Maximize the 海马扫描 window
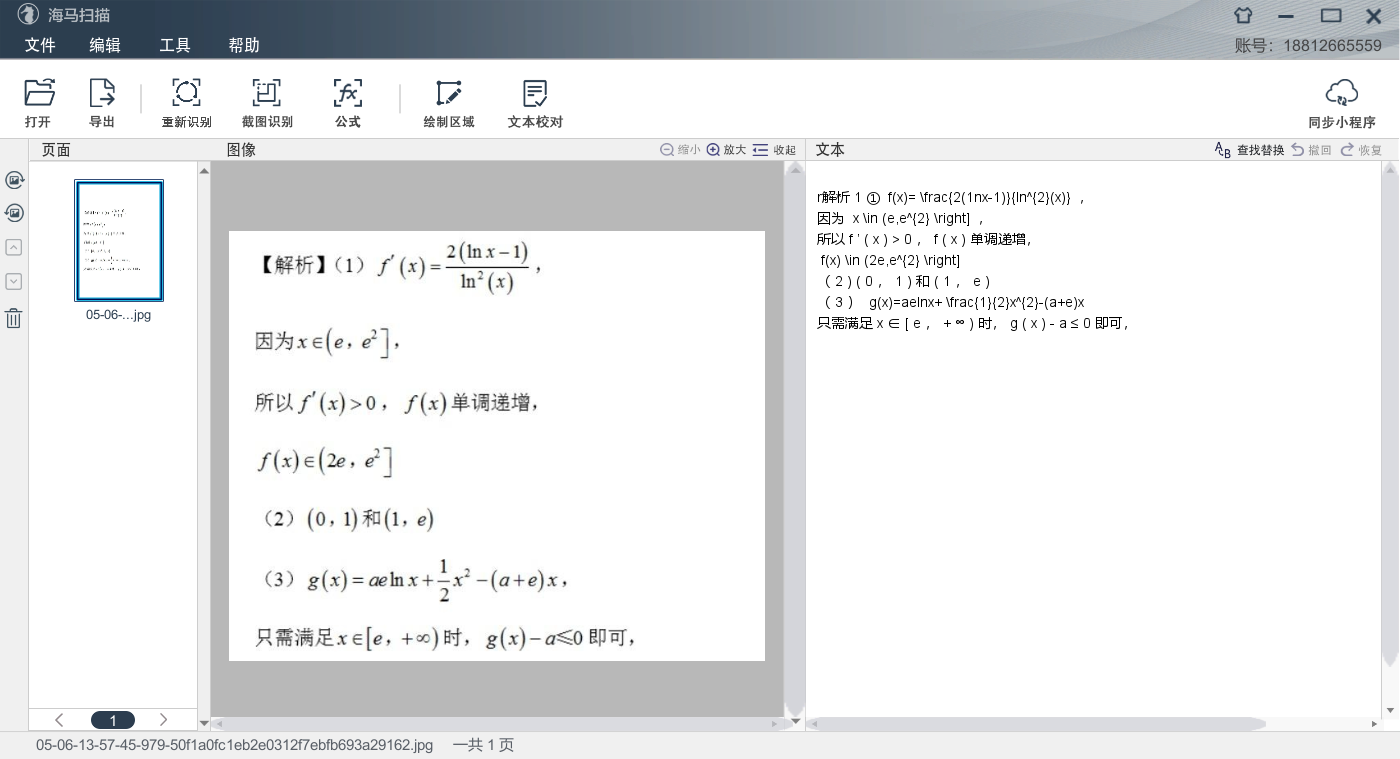Image resolution: width=1400 pixels, height=759 pixels. 1331,16
